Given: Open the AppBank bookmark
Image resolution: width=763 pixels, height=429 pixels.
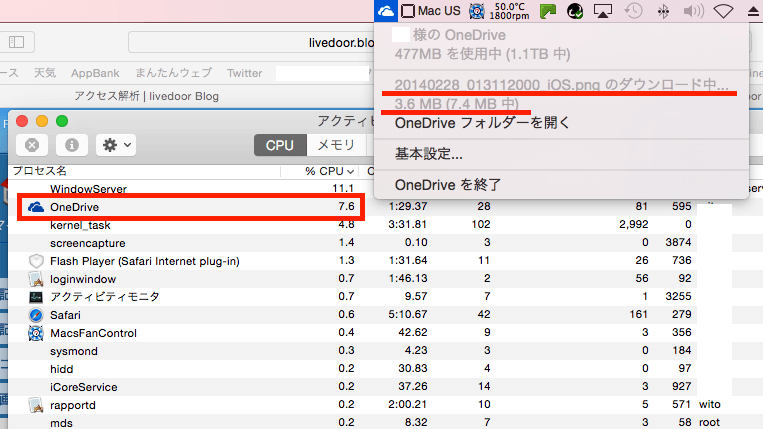Looking at the screenshot, I should click(x=95, y=73).
